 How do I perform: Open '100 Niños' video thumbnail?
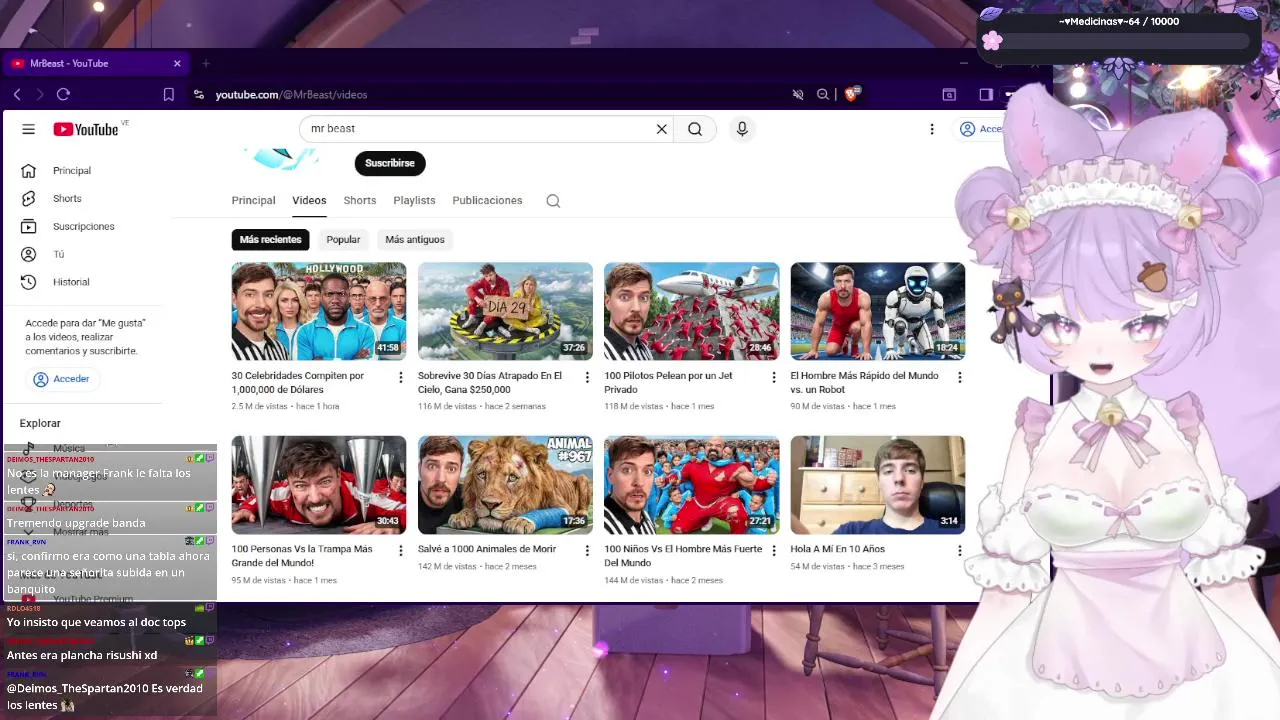[691, 485]
